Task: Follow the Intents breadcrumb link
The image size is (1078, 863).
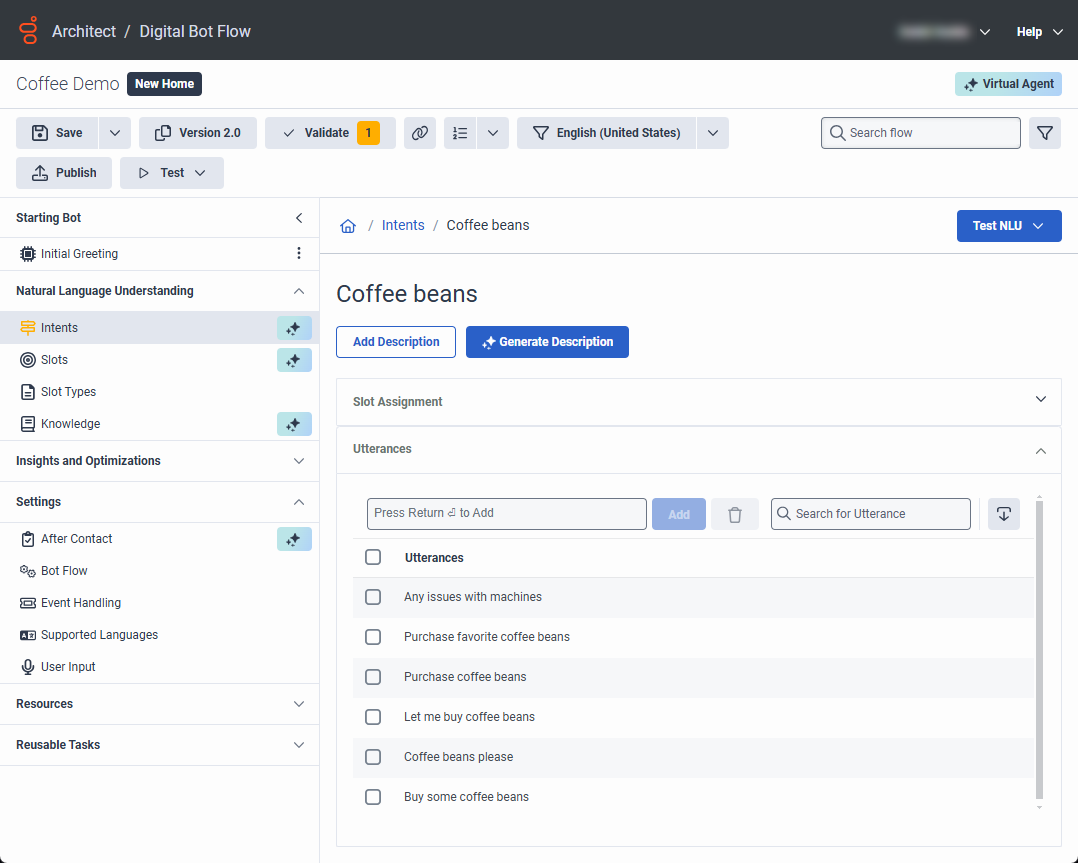Action: point(403,226)
